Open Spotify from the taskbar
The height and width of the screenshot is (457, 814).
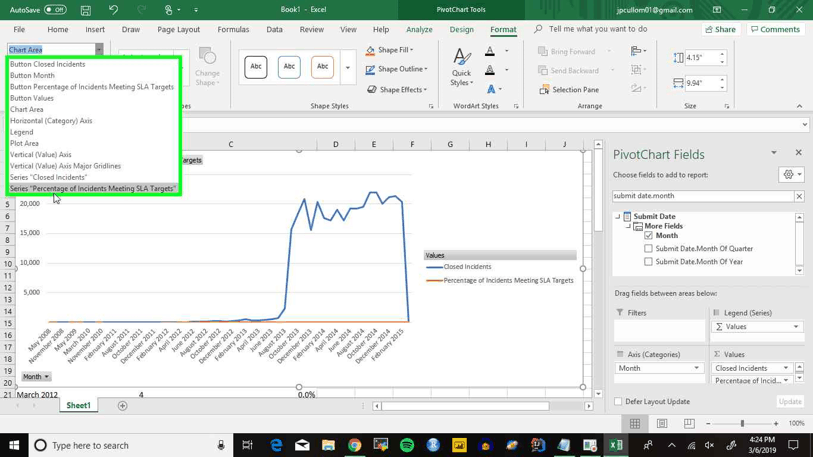[407, 445]
